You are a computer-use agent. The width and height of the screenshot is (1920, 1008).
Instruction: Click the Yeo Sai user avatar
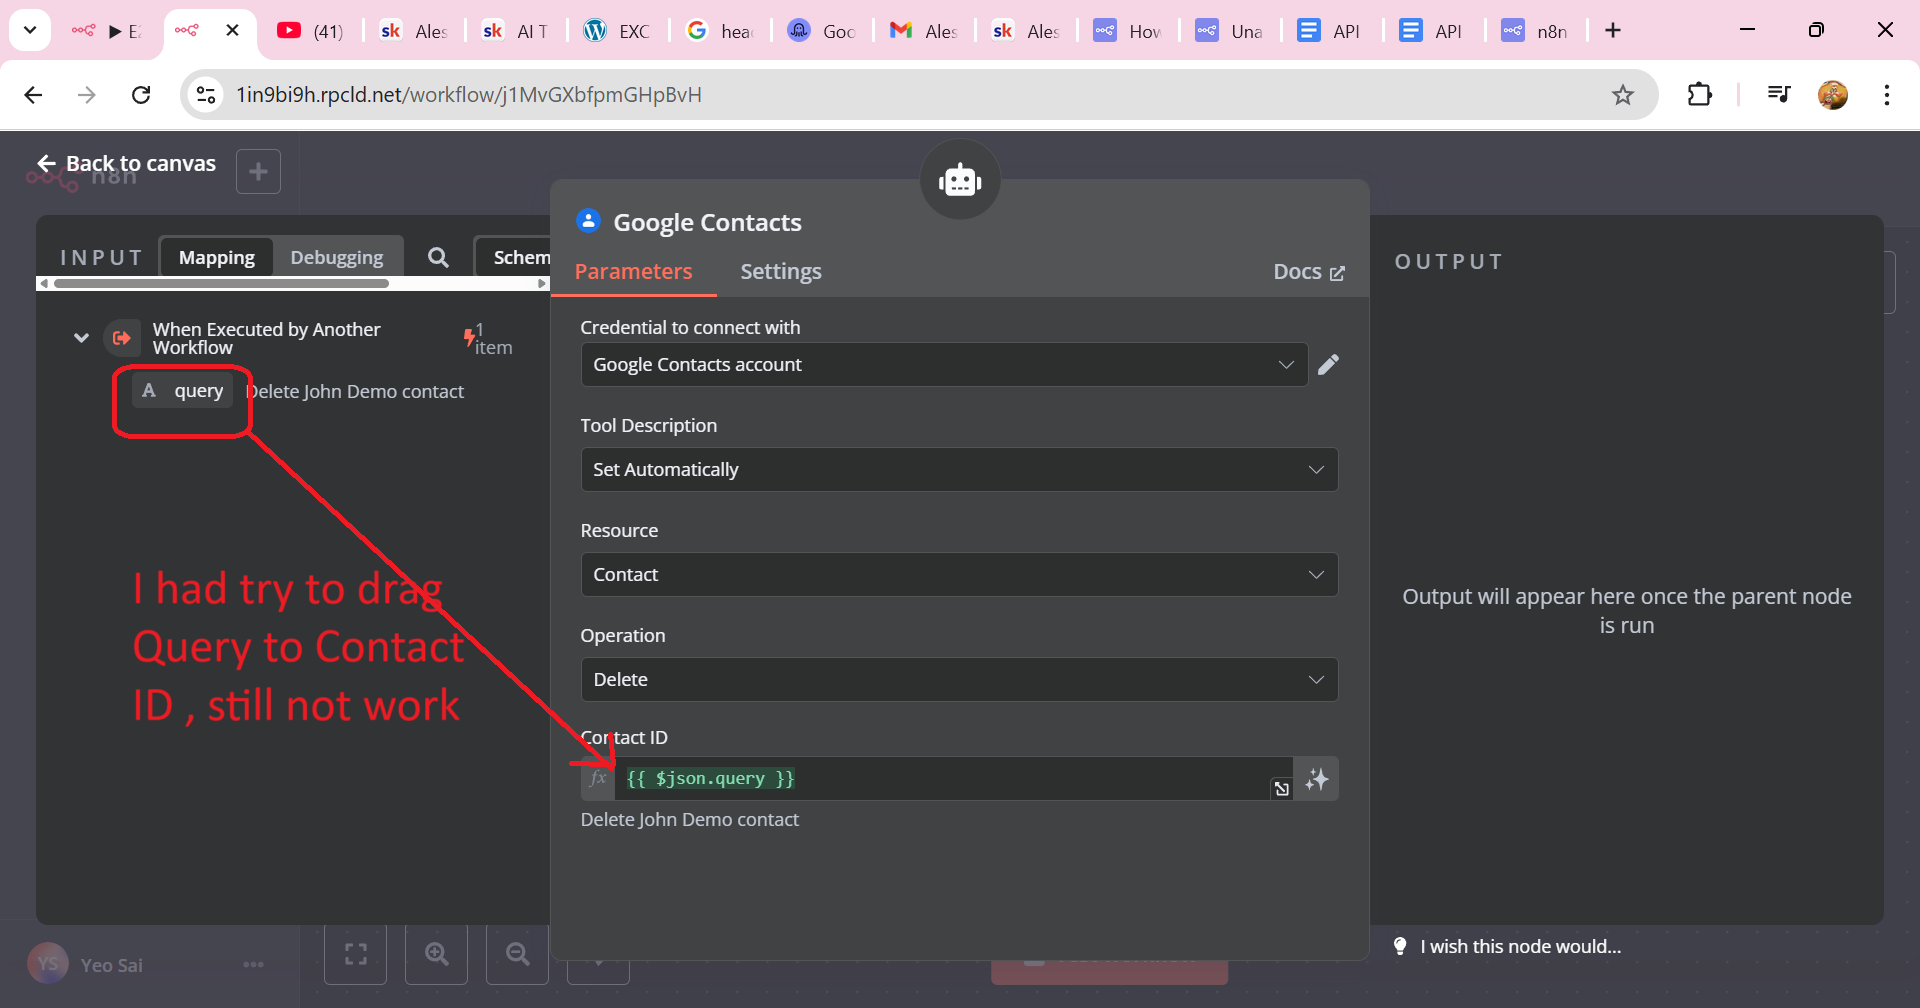pos(47,964)
